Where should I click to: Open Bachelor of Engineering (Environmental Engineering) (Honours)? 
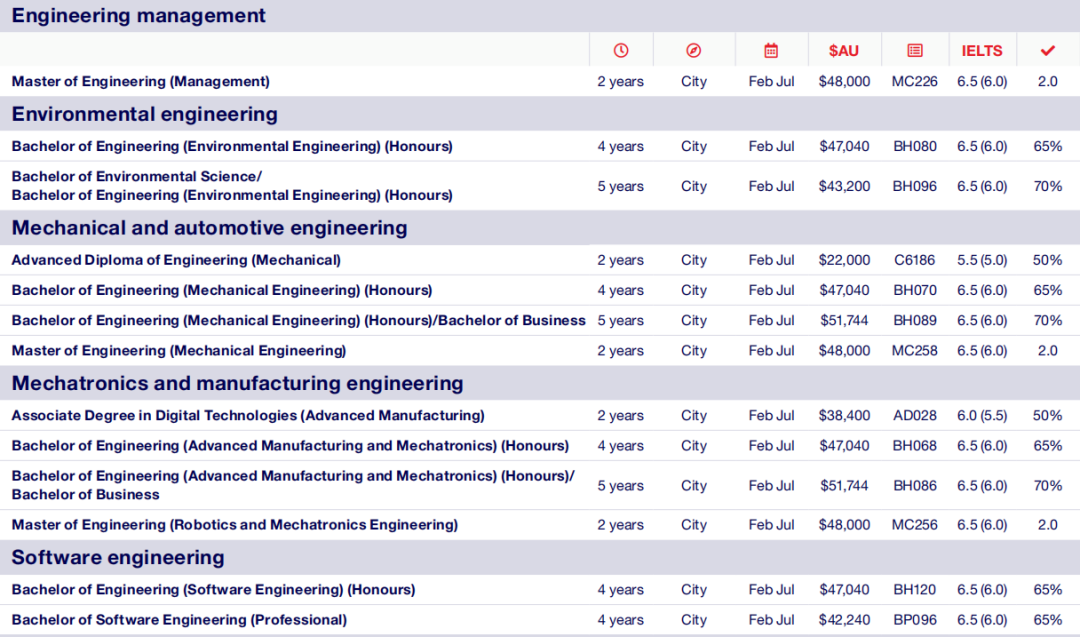click(232, 146)
